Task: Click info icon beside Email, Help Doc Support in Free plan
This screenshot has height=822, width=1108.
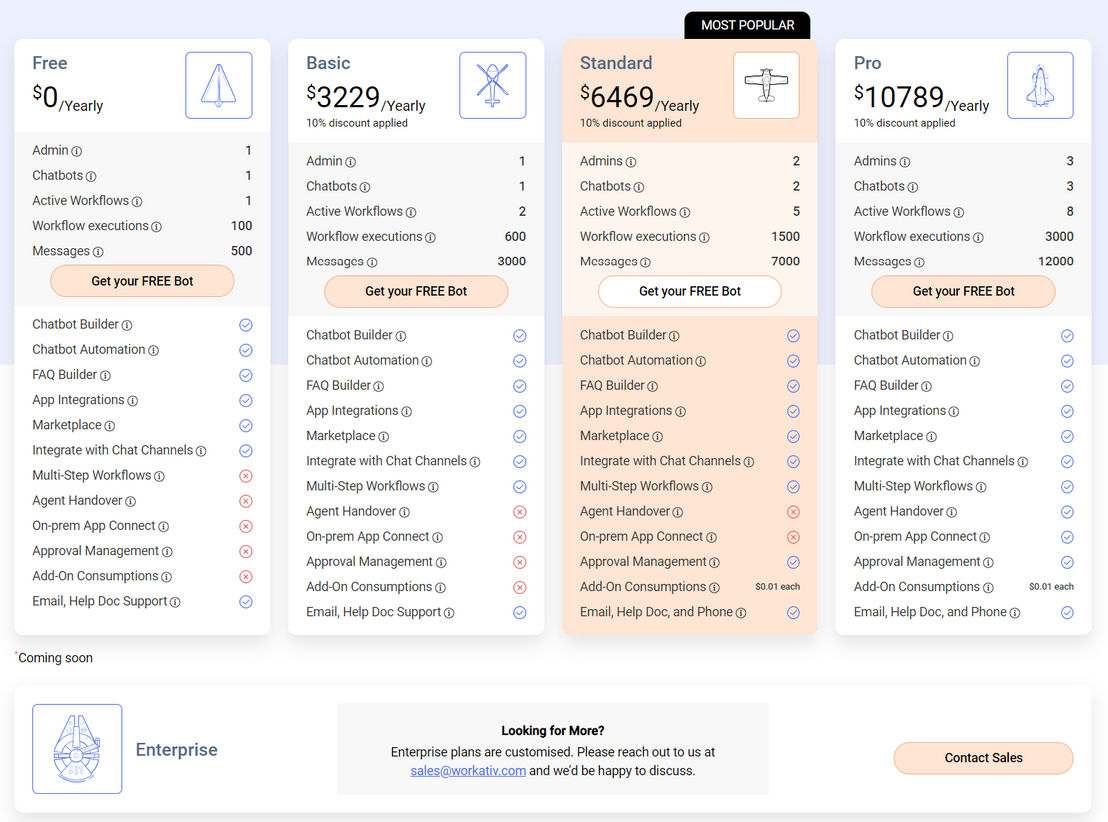Action: coord(175,602)
